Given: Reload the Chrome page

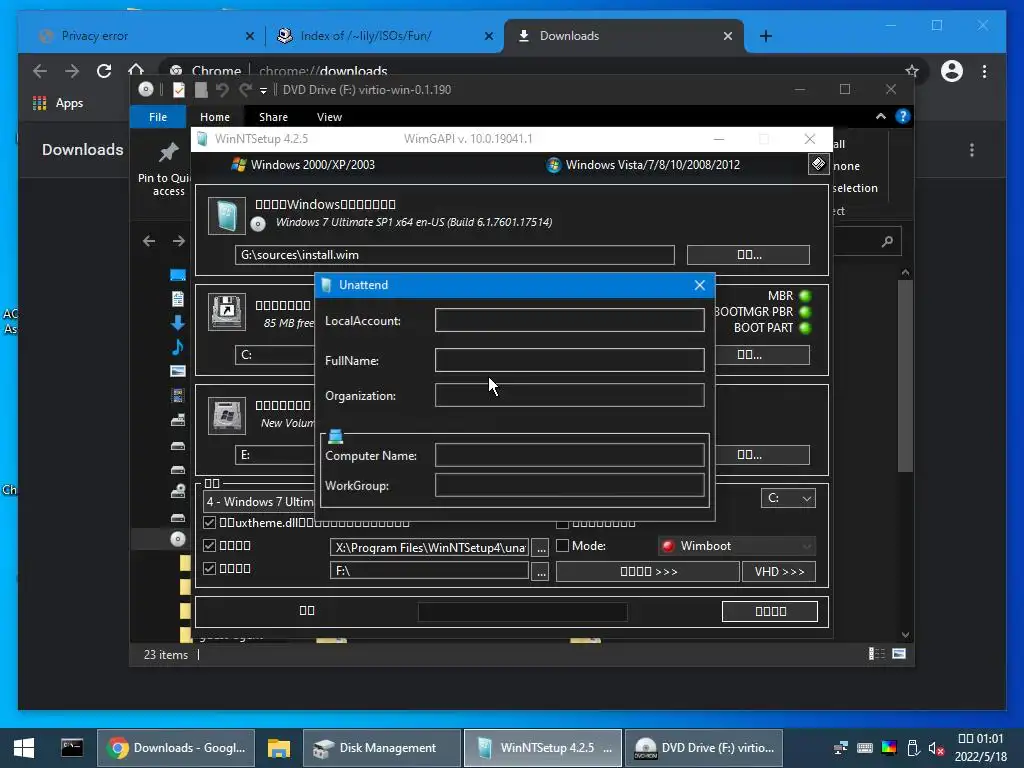Looking at the screenshot, I should (104, 71).
